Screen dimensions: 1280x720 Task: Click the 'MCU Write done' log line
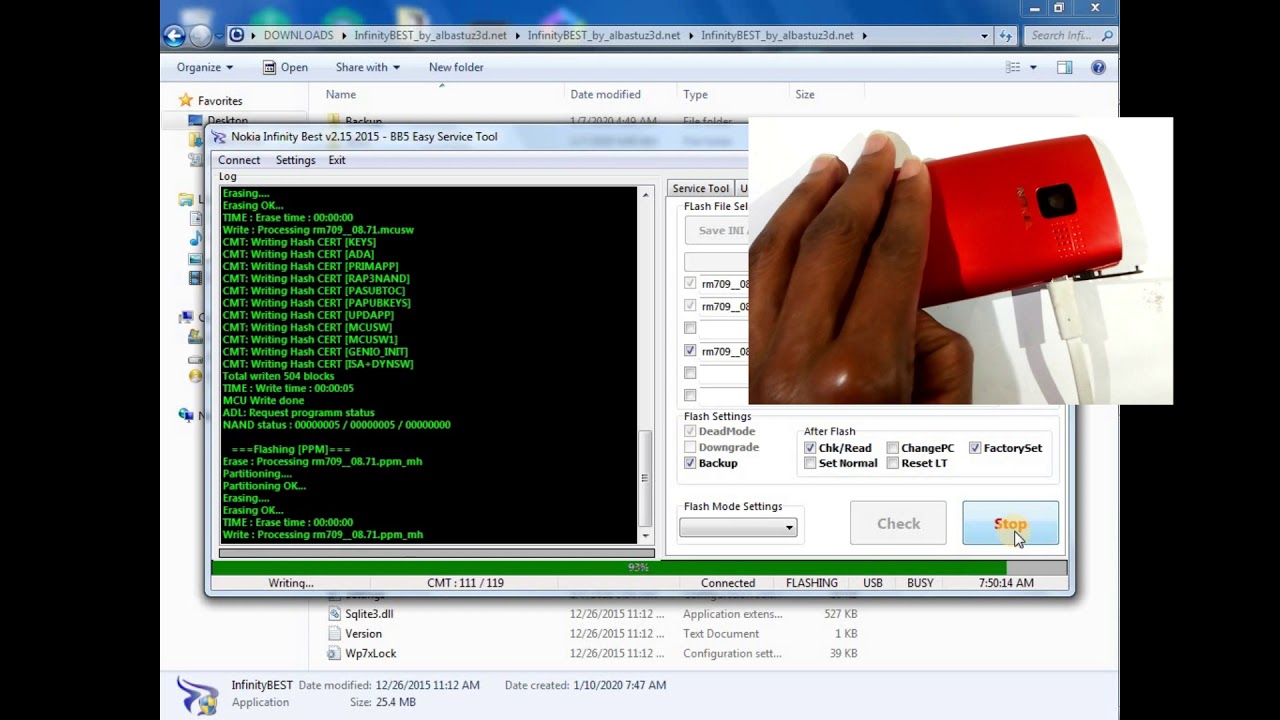click(263, 400)
